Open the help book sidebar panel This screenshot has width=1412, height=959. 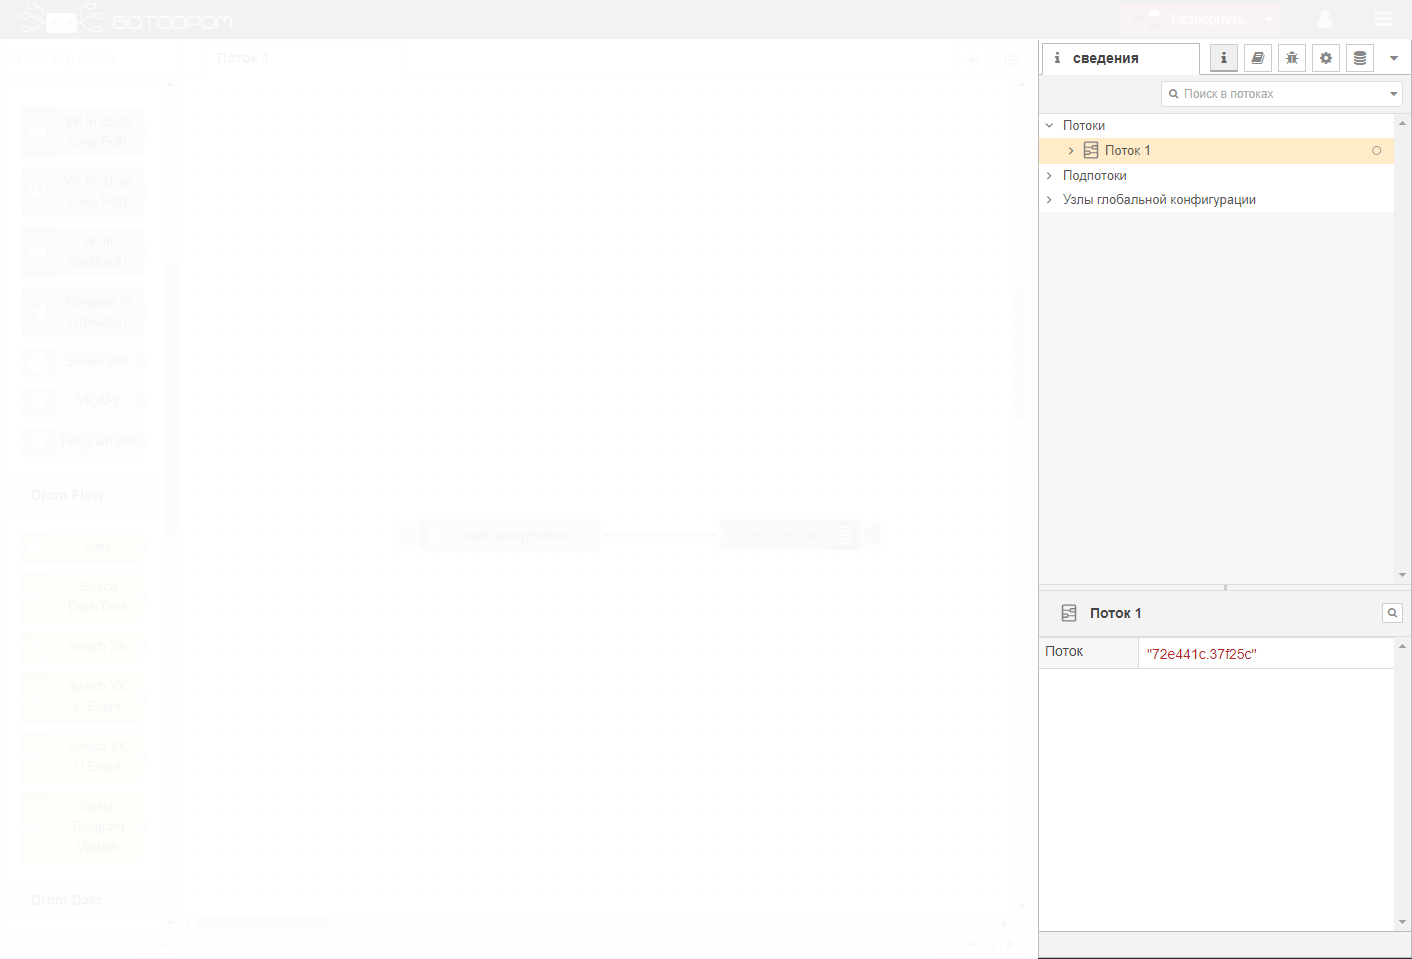click(x=1258, y=58)
